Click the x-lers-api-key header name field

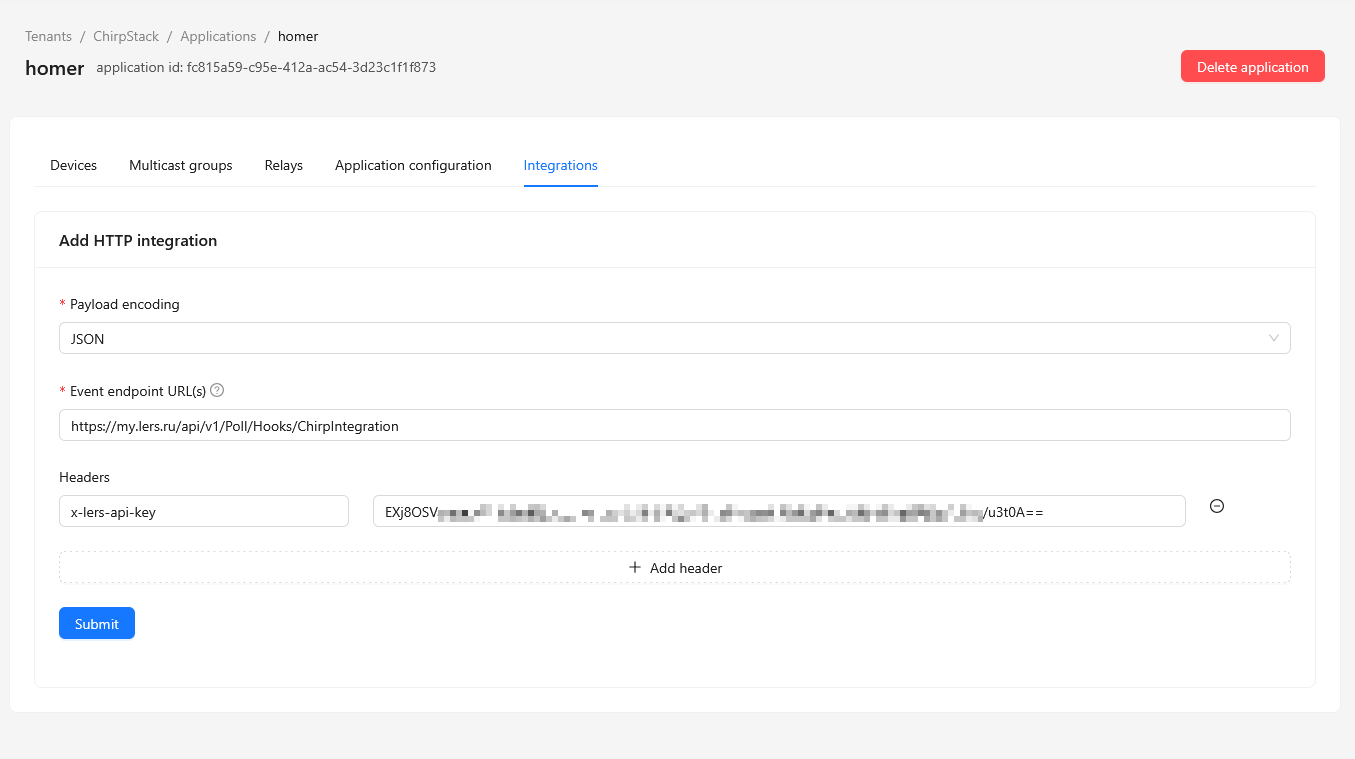(203, 511)
